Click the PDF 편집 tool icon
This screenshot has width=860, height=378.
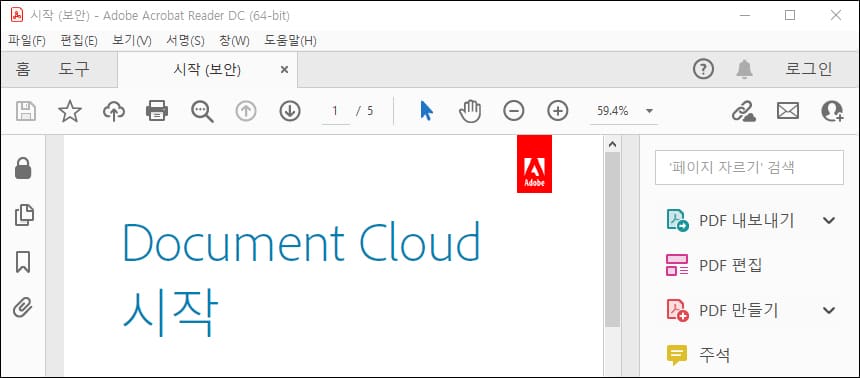pos(677,266)
